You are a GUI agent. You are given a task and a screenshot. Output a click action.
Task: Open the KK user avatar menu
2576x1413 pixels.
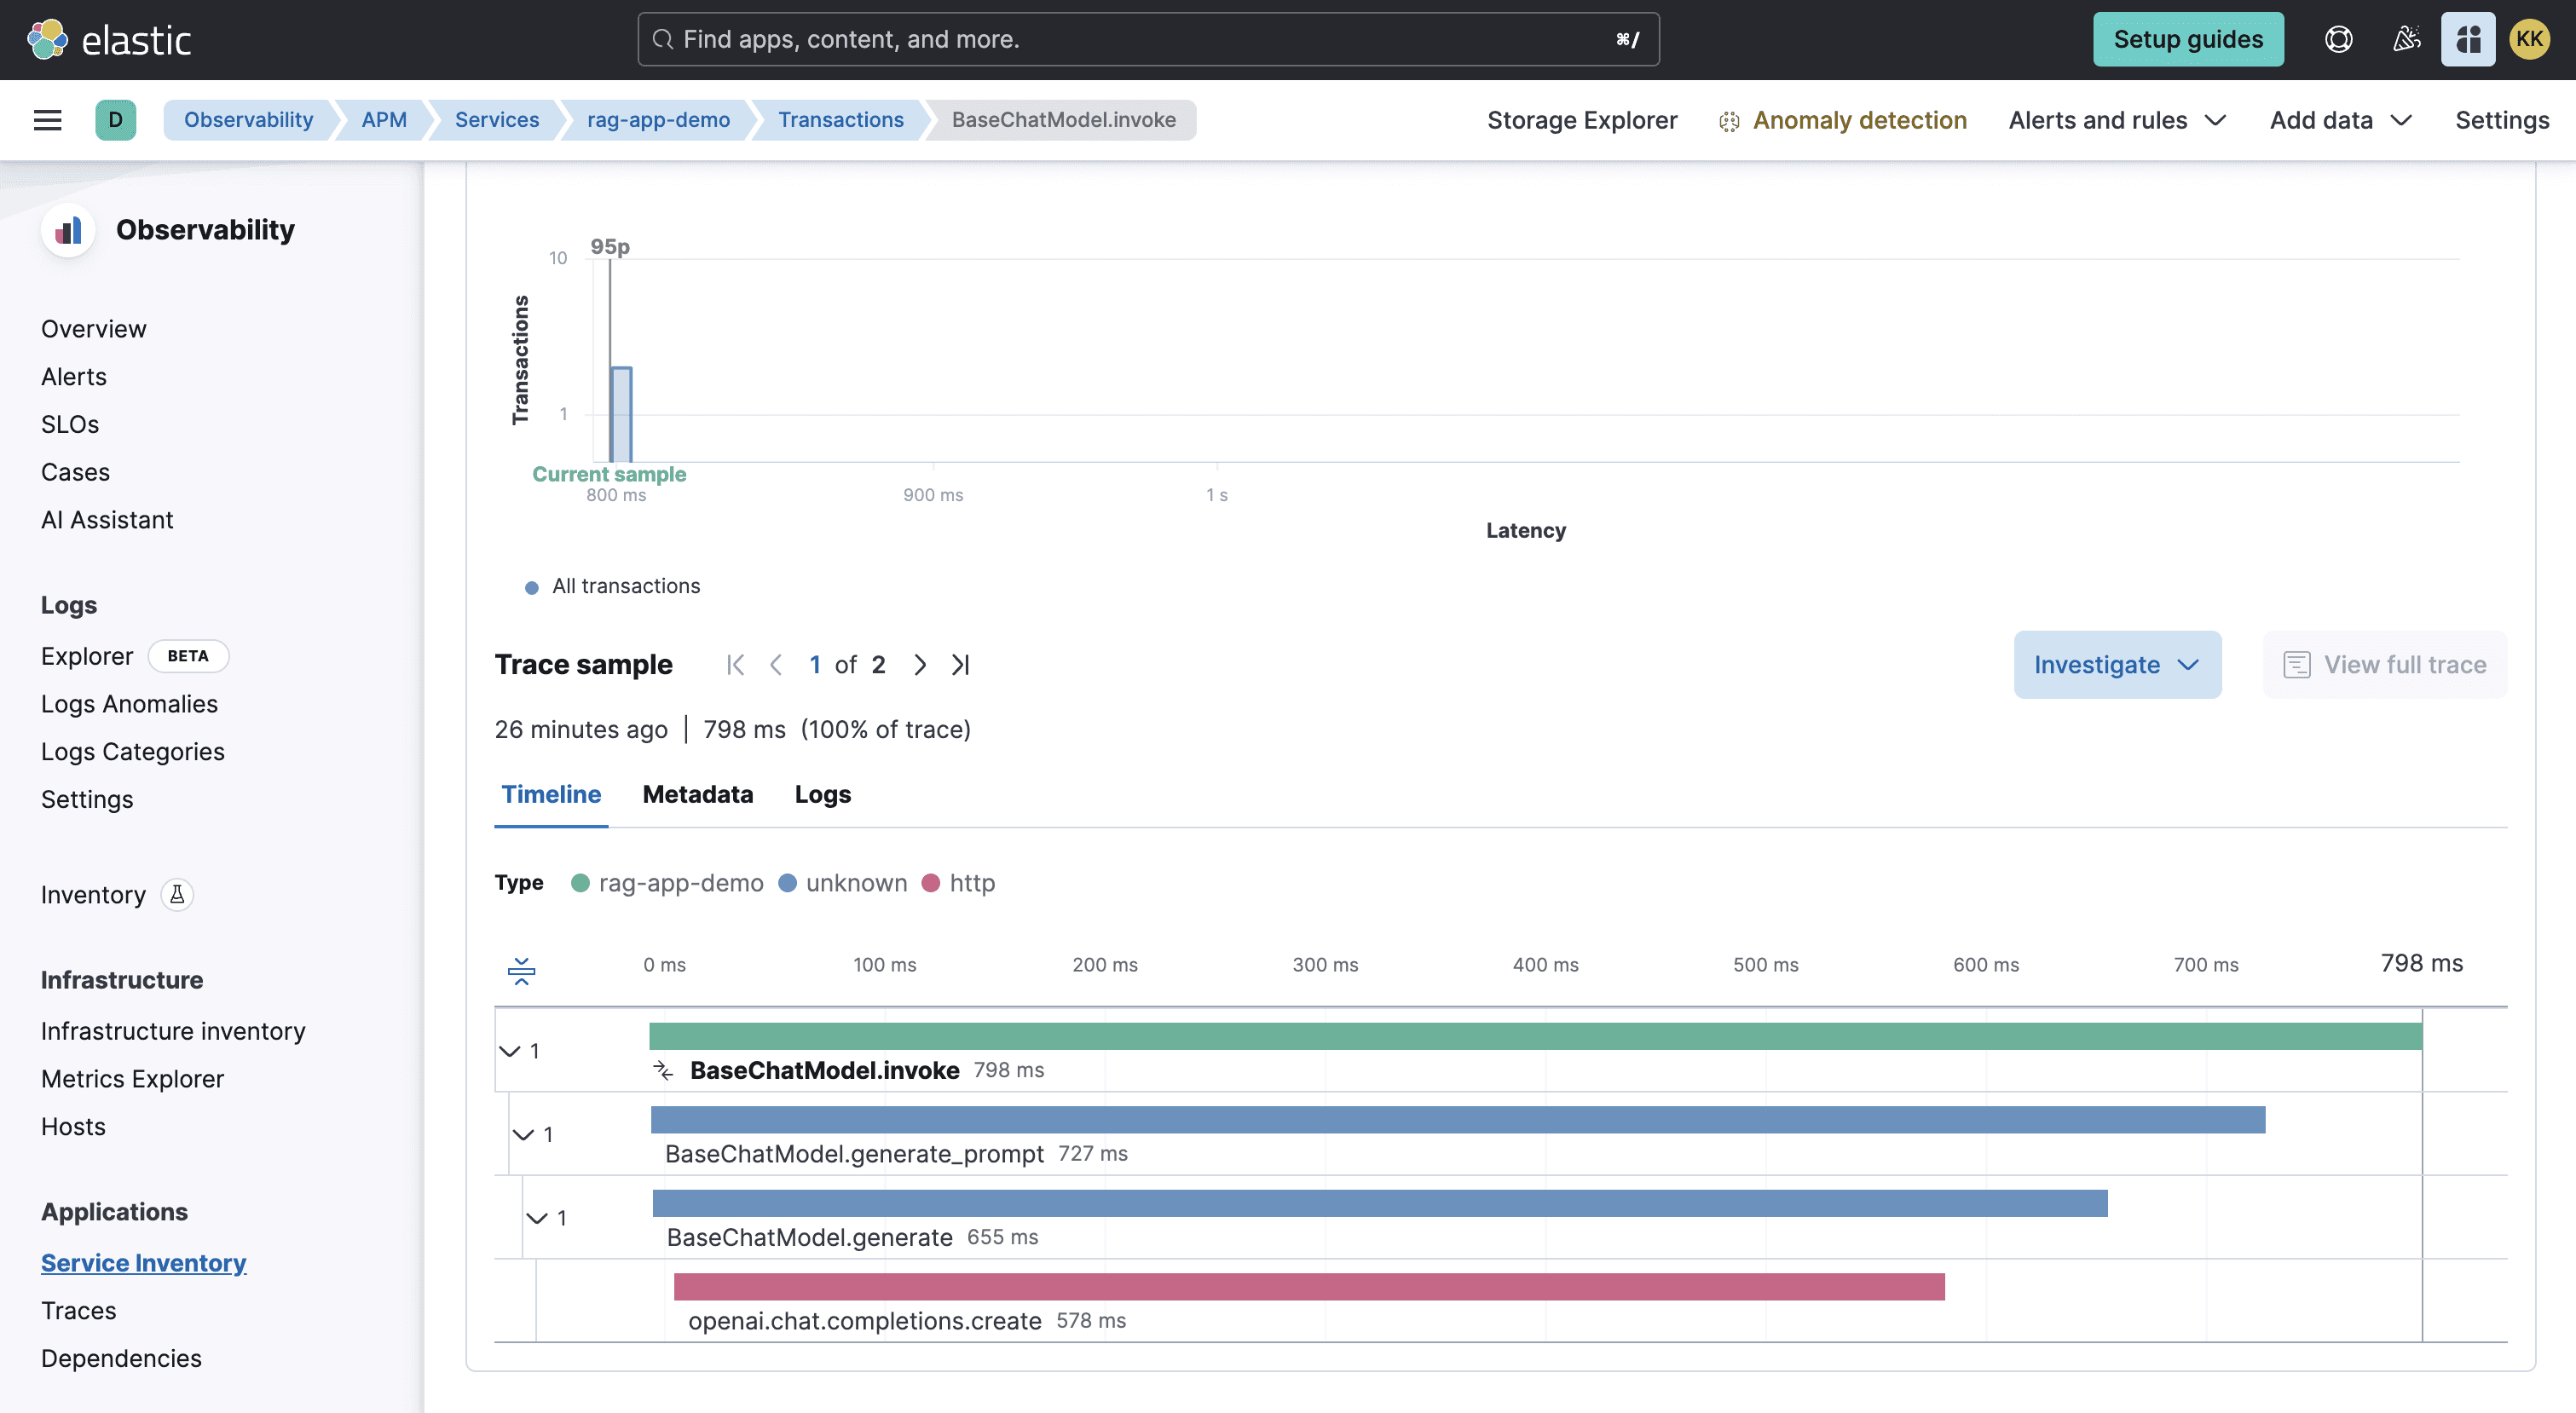2530,39
